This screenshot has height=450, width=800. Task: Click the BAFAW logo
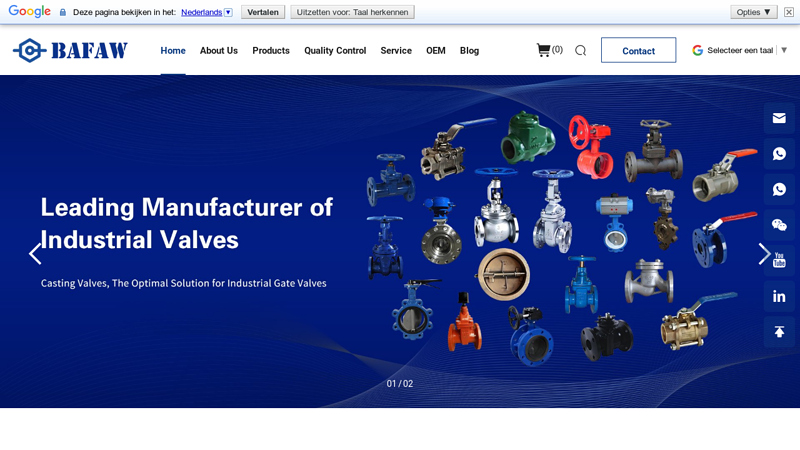point(70,51)
